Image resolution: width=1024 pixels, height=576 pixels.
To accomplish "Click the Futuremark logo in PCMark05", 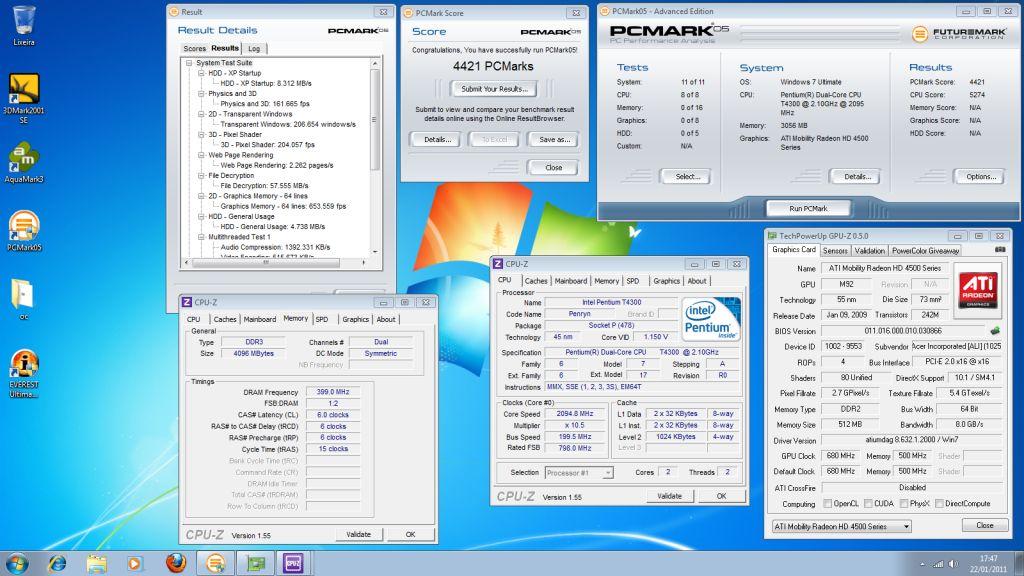I will point(959,34).
